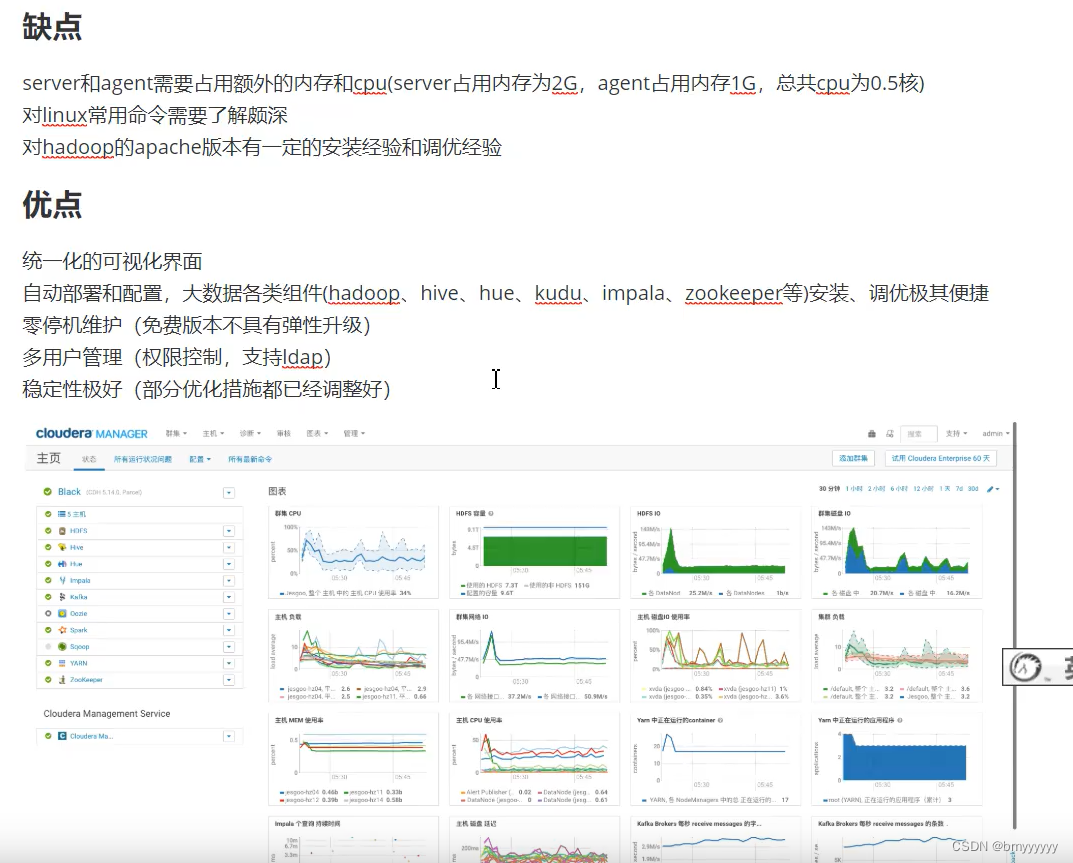Open the 主机 menu
The height and width of the screenshot is (863, 1073).
[212, 434]
